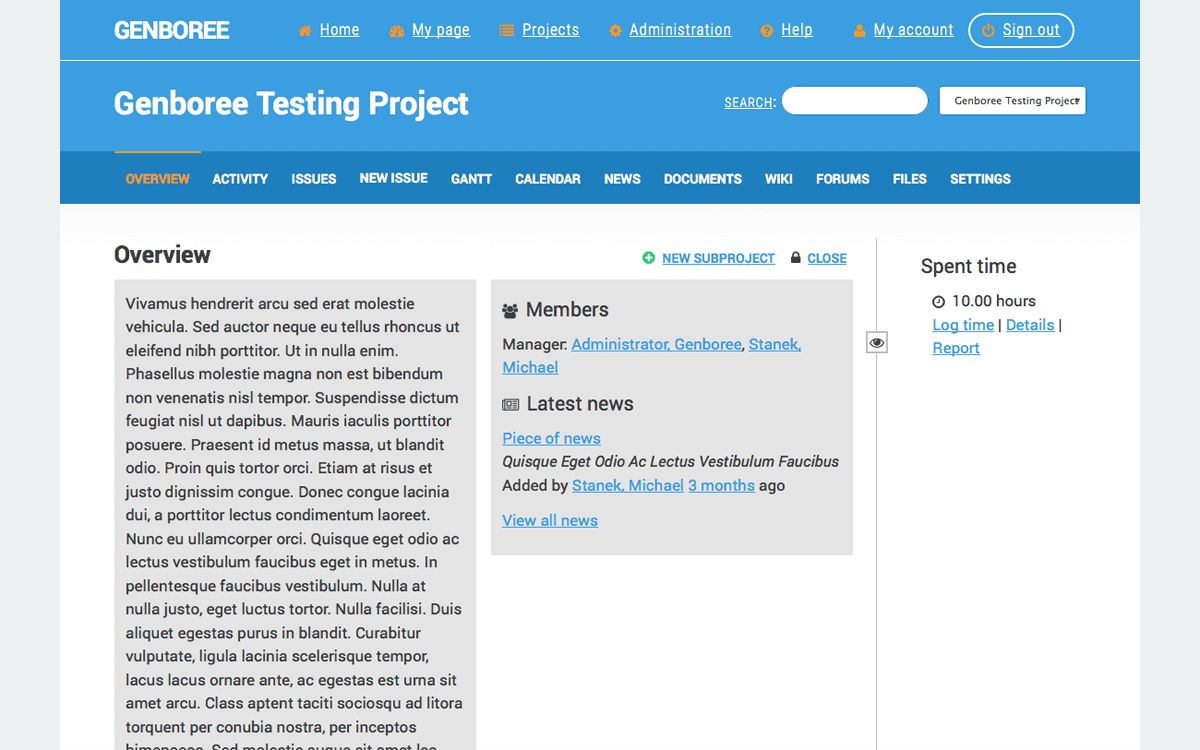This screenshot has width=1200, height=750.
Task: Click the Projects list icon
Action: (507, 31)
